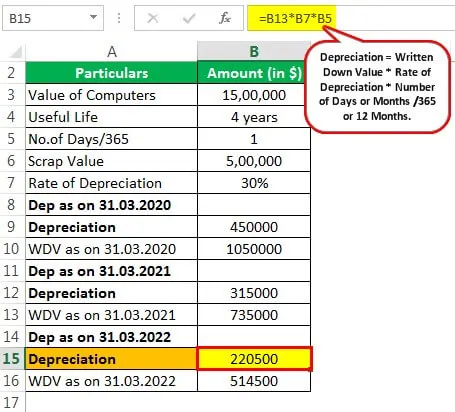Viewport: 455px width, 412px height.
Task: Select row 17 header
Action: click(x=12, y=403)
